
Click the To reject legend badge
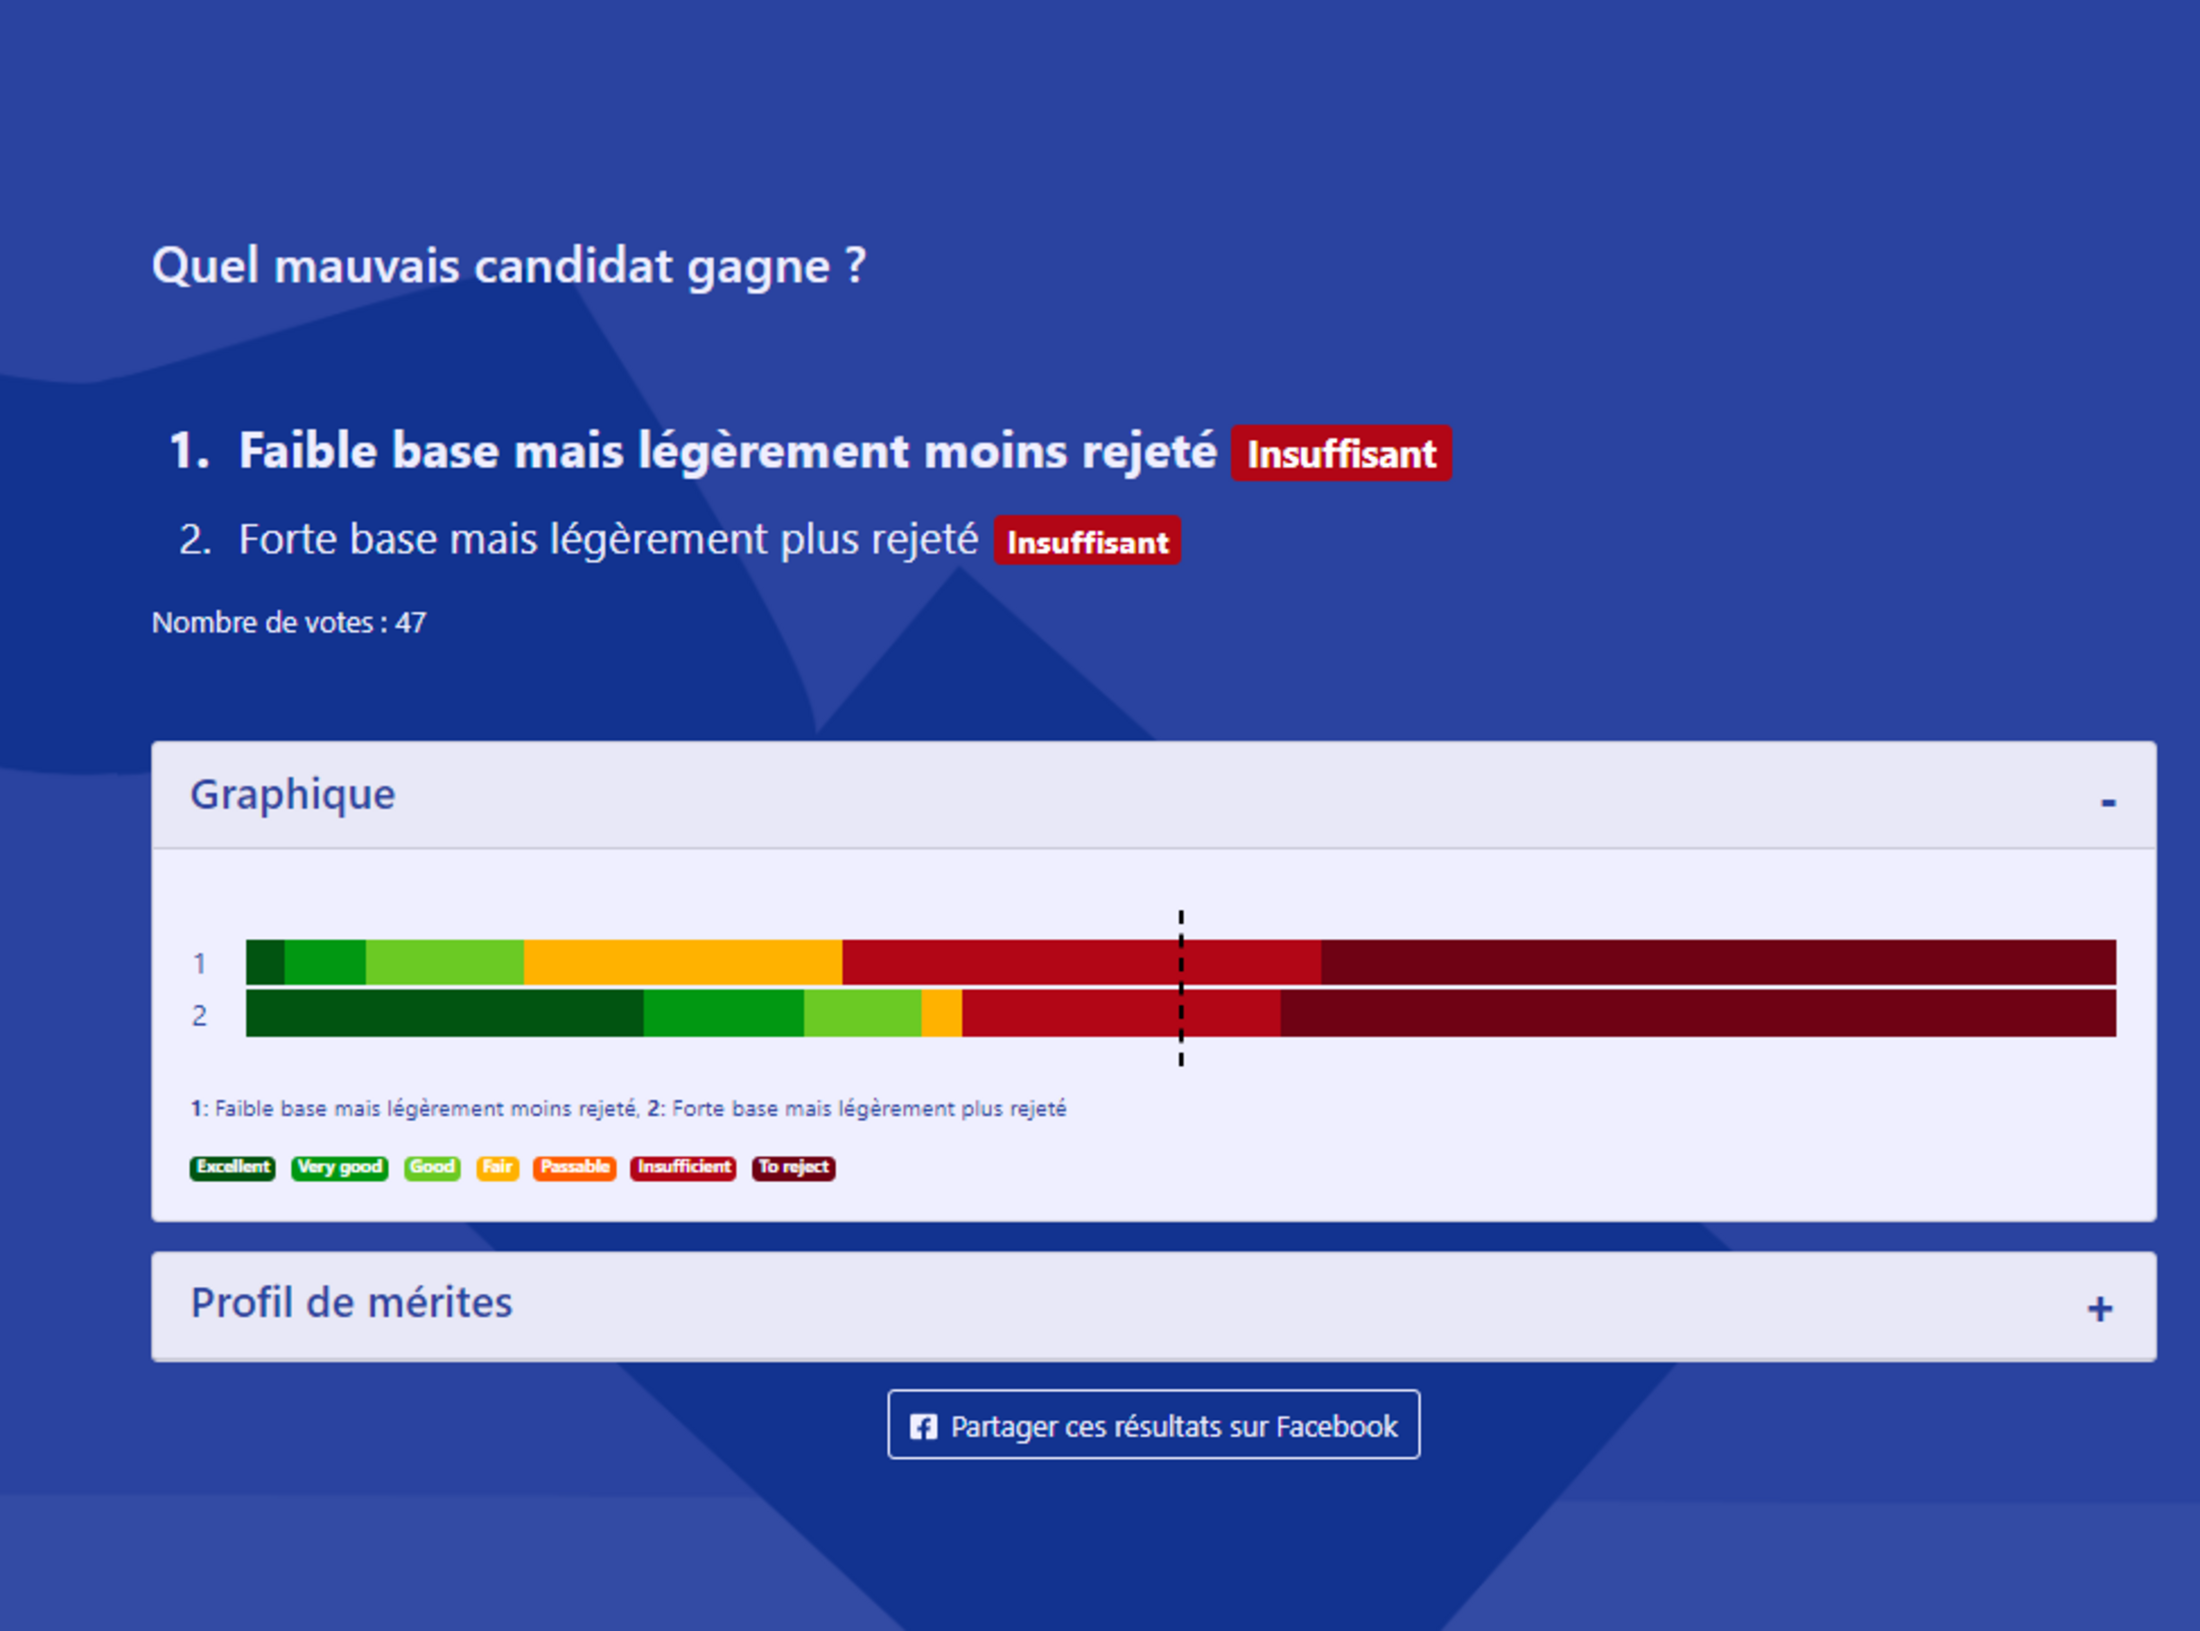[x=793, y=1167]
